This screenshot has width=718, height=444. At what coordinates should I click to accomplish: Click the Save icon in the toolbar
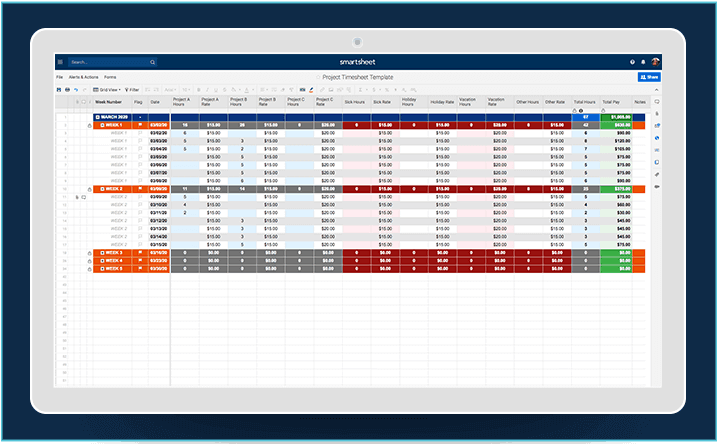(58, 89)
